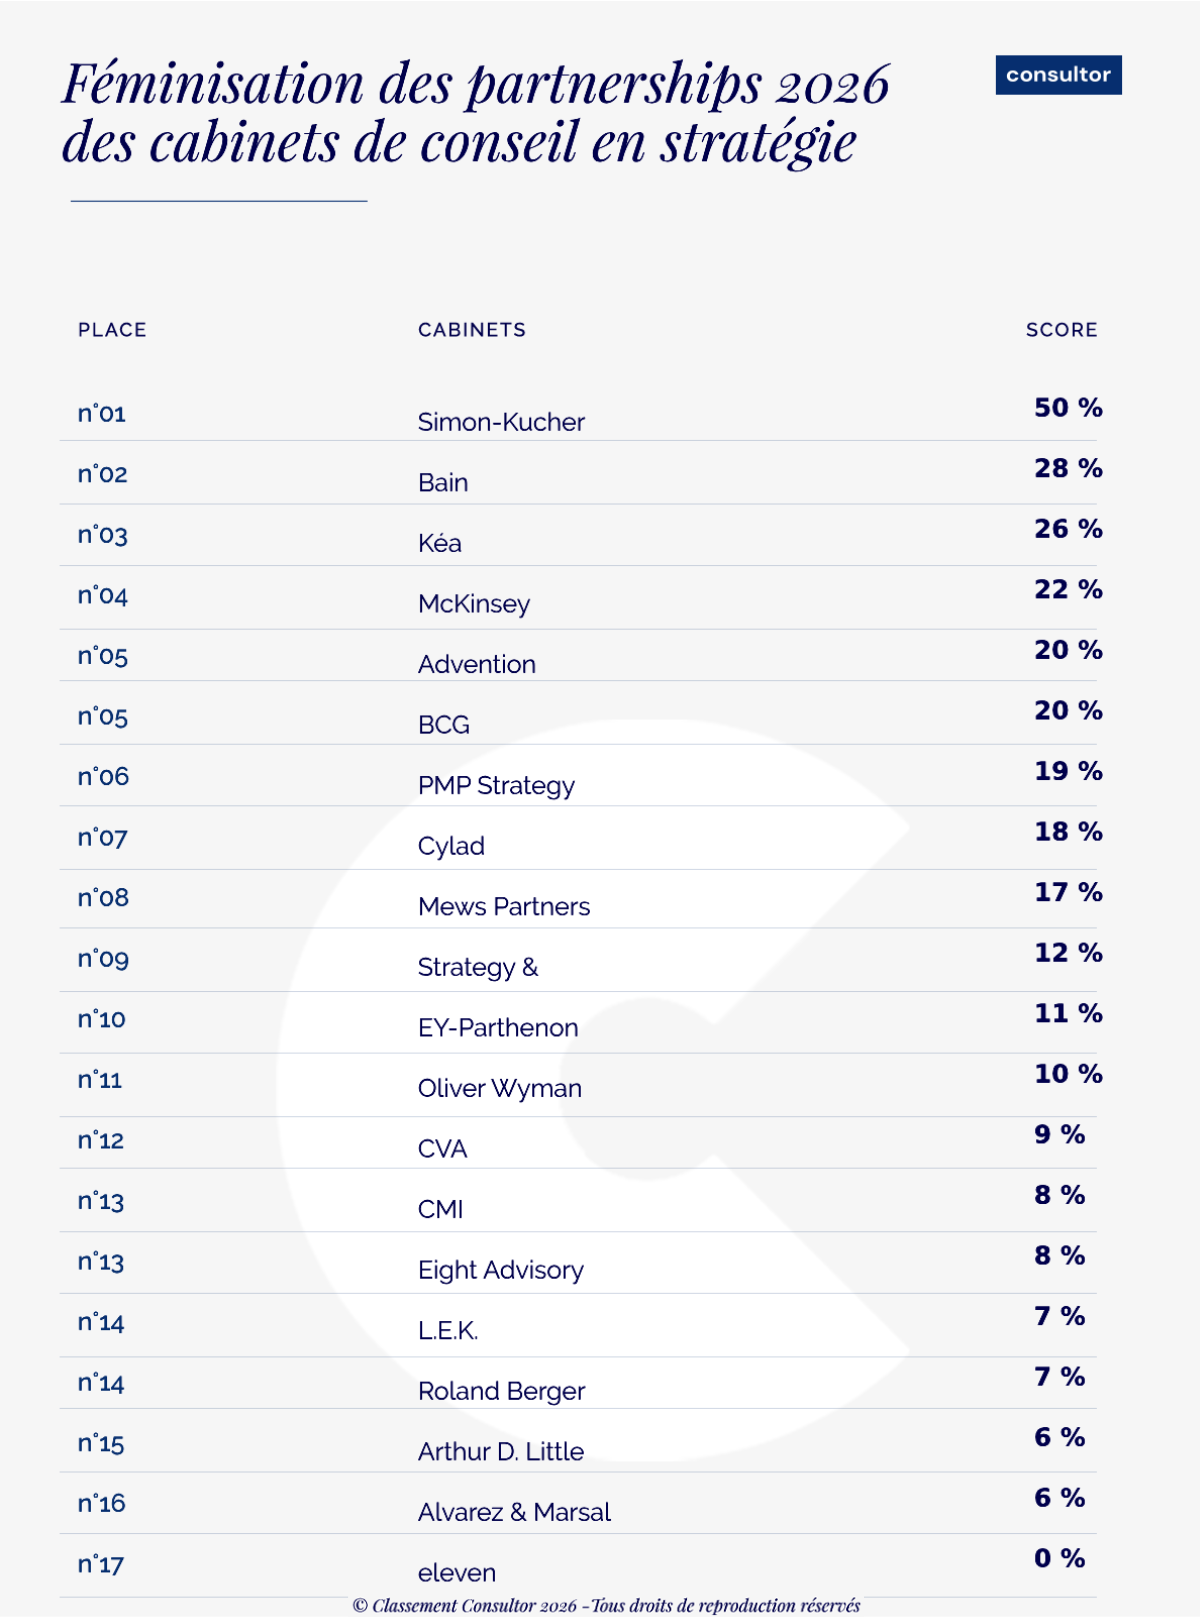The image size is (1200, 1617).
Task: Click the Classement Consultor copyright footer
Action: point(606,1605)
